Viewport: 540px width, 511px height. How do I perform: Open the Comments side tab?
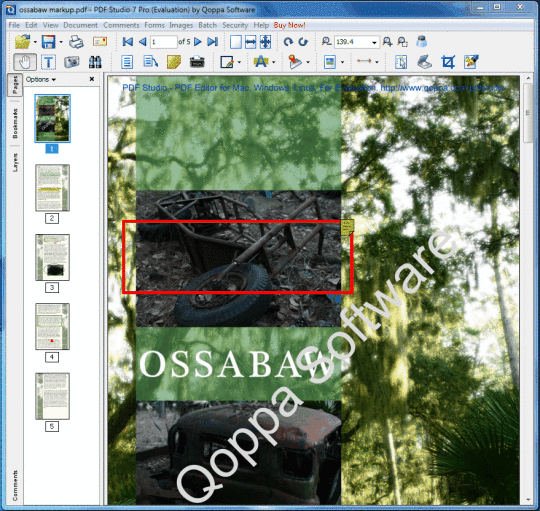15,486
